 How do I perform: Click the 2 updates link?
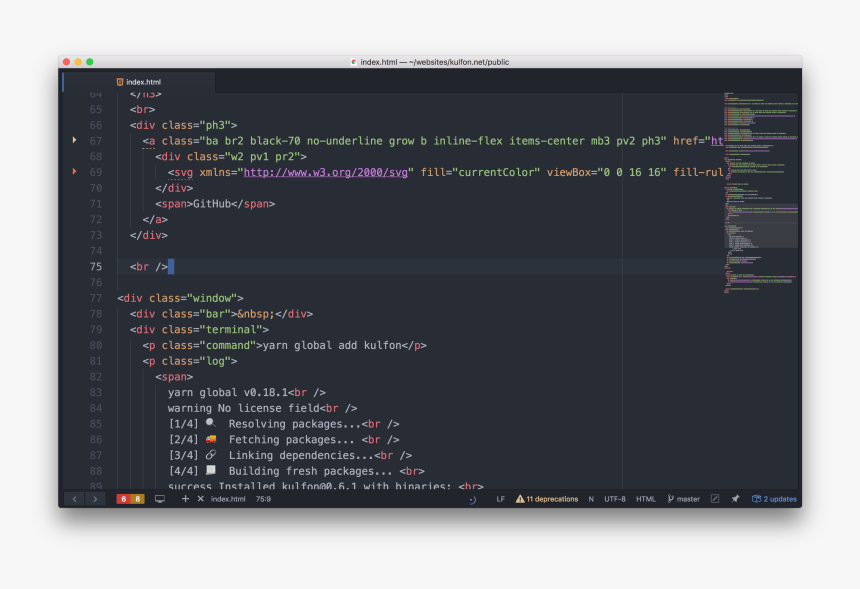click(778, 499)
